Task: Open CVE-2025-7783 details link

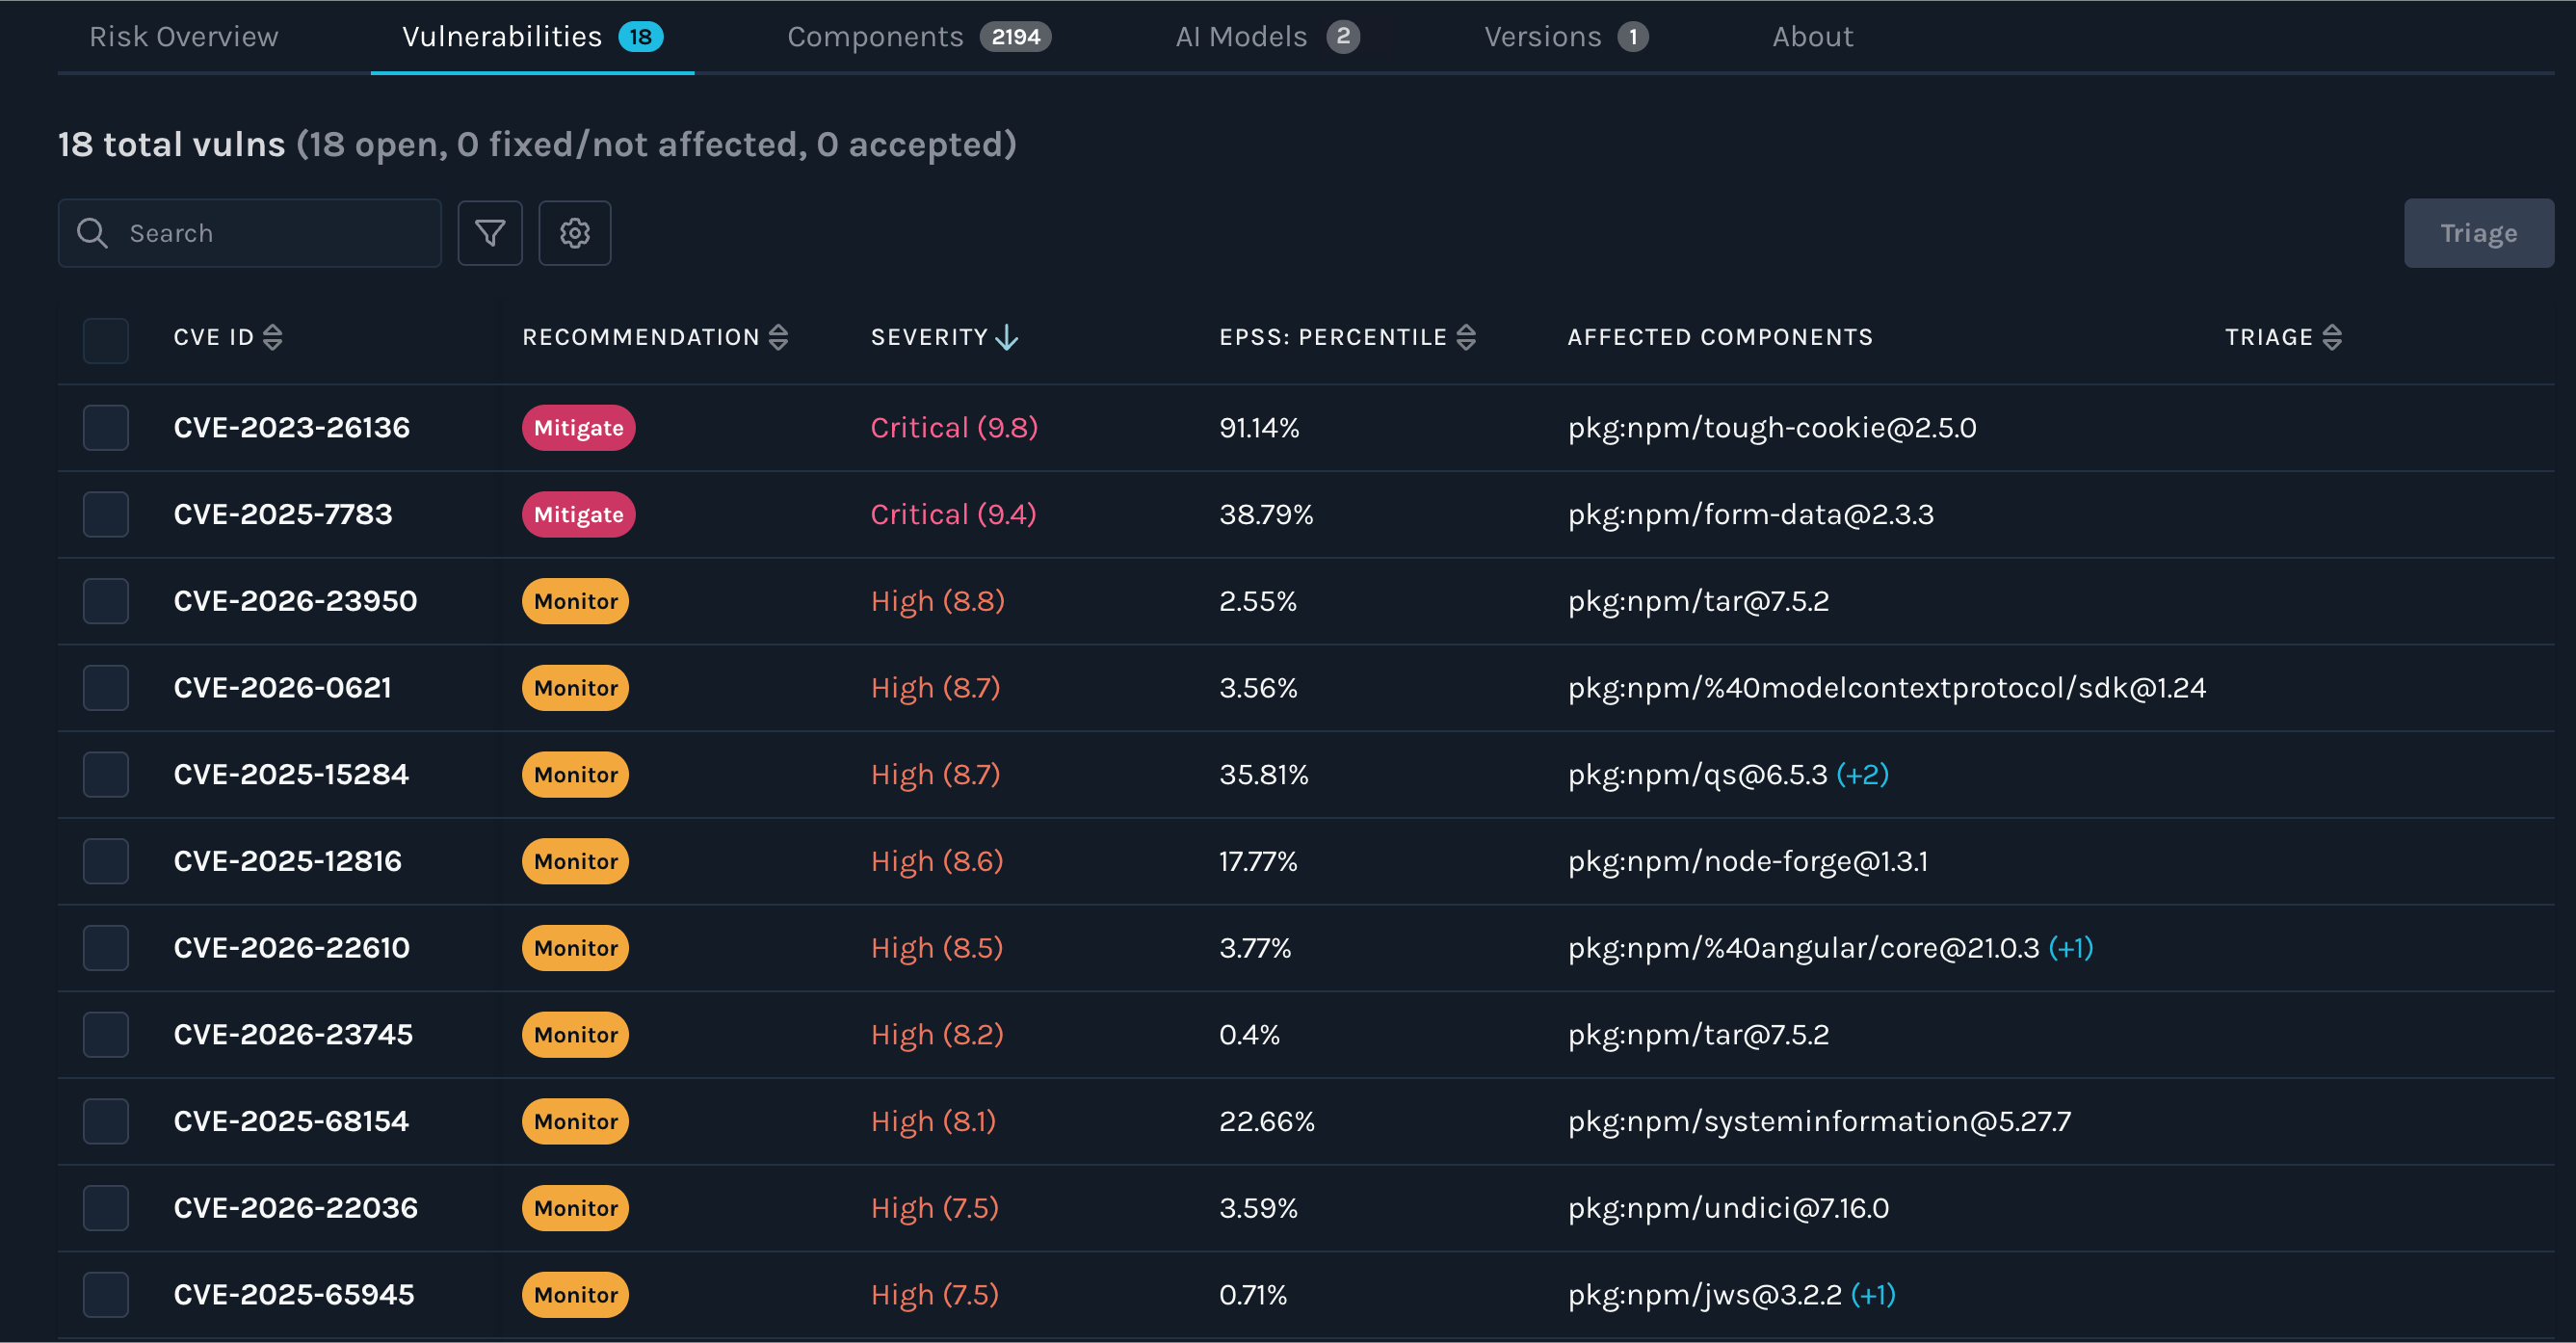Action: (x=283, y=514)
